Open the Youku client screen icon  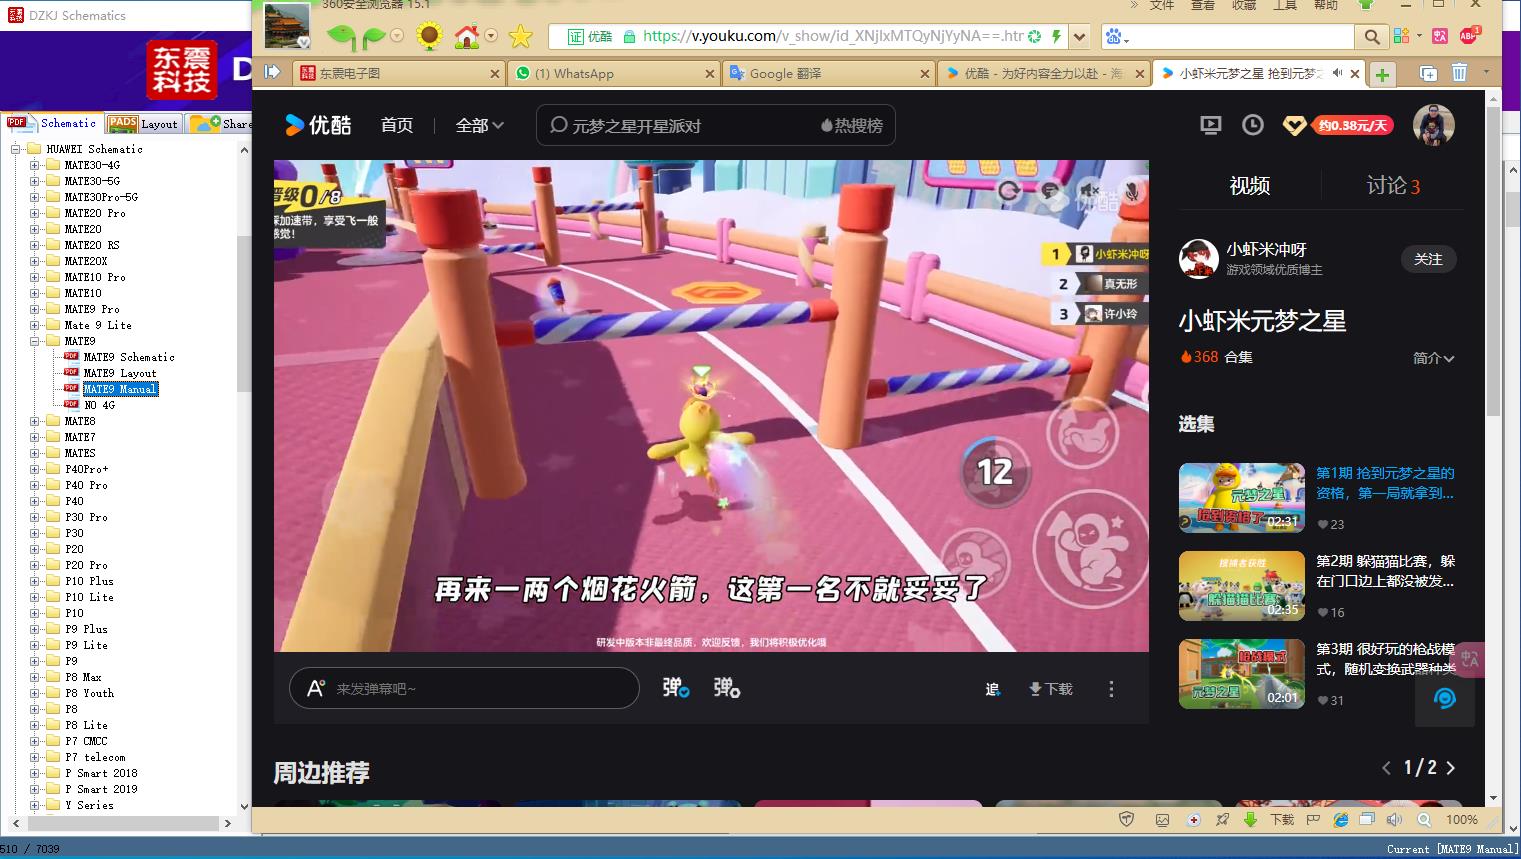1210,125
